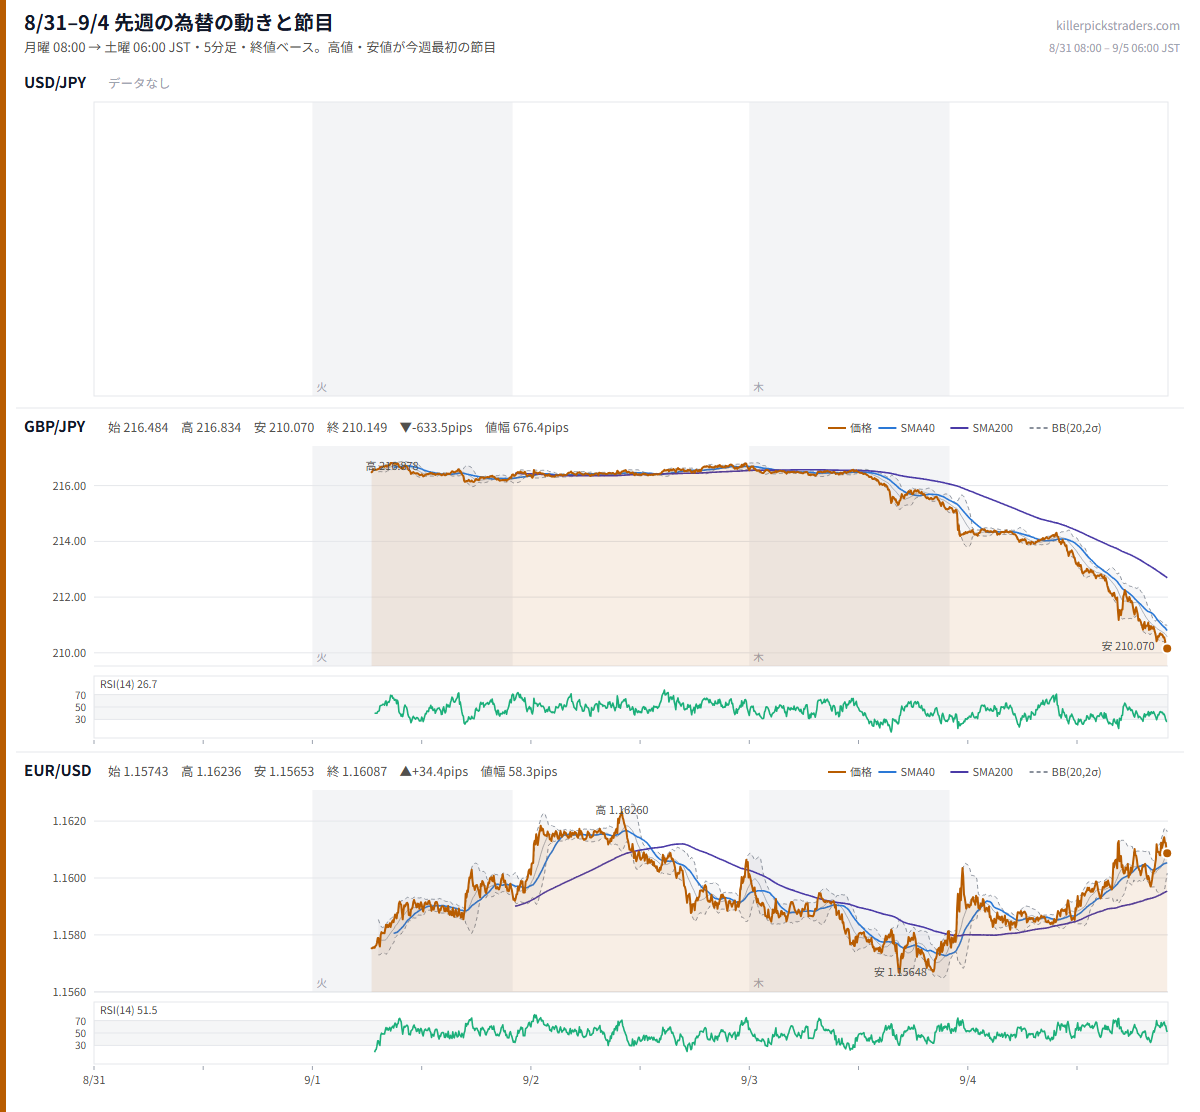The height and width of the screenshot is (1112, 1200).
Task: Click GBP/JPY low stat 安 210.070 in header
Action: pyautogui.click(x=284, y=427)
